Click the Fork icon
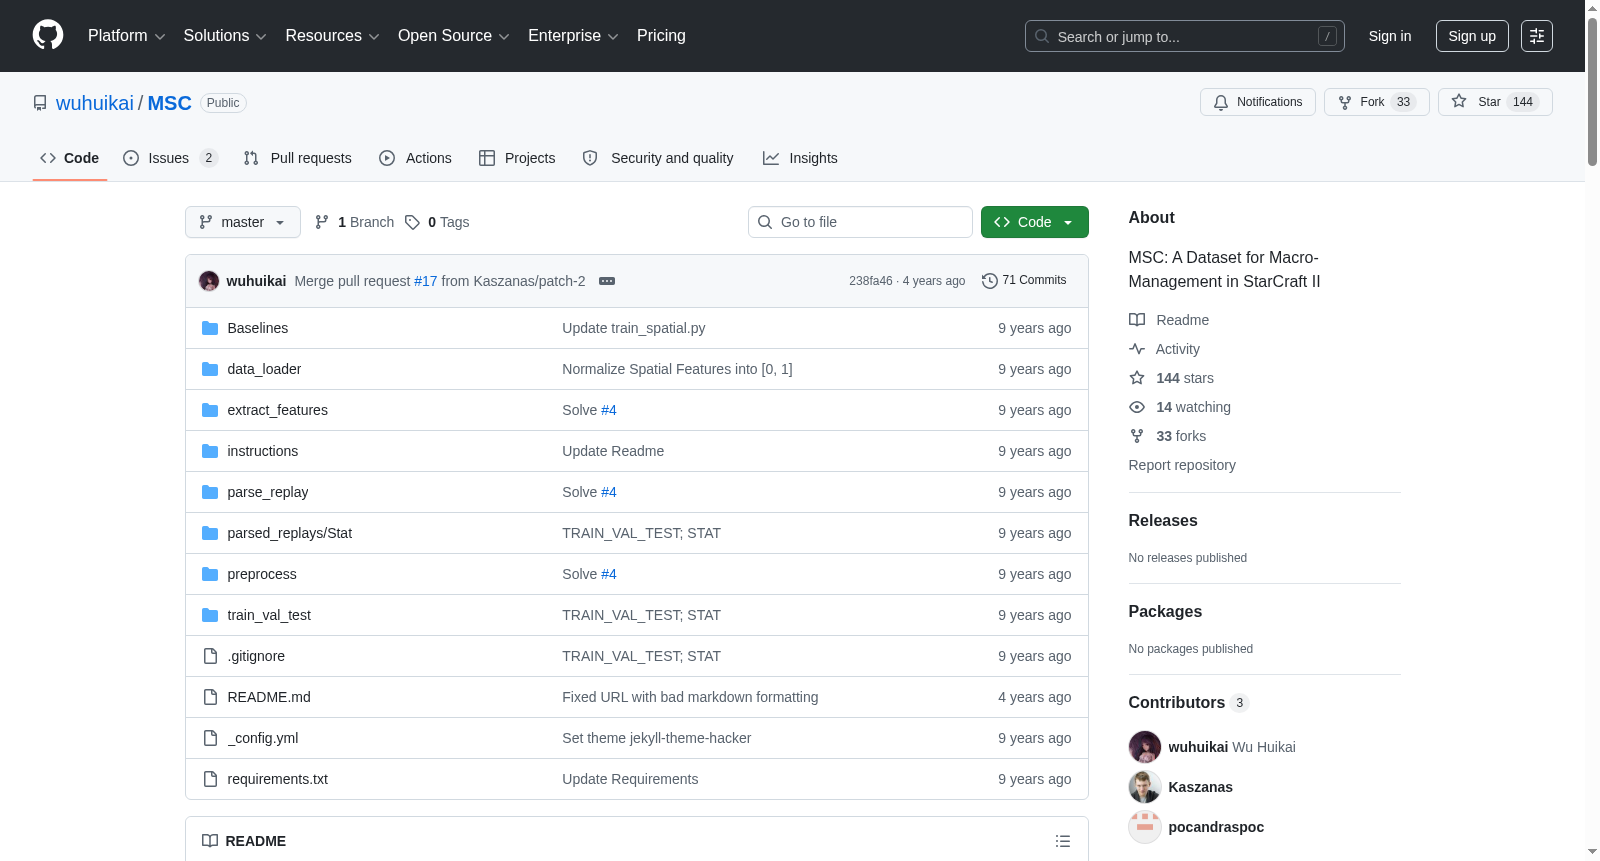1600x861 pixels. tap(1345, 102)
